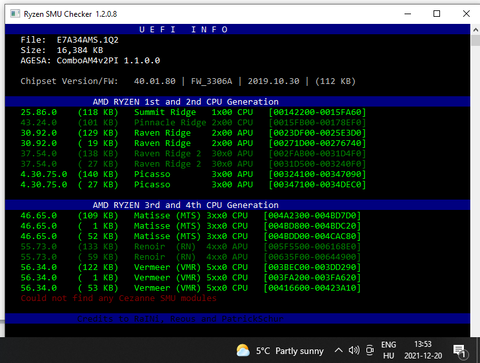Click the Renoir 59 KB row
480x363 pixels.
[x=191, y=257]
